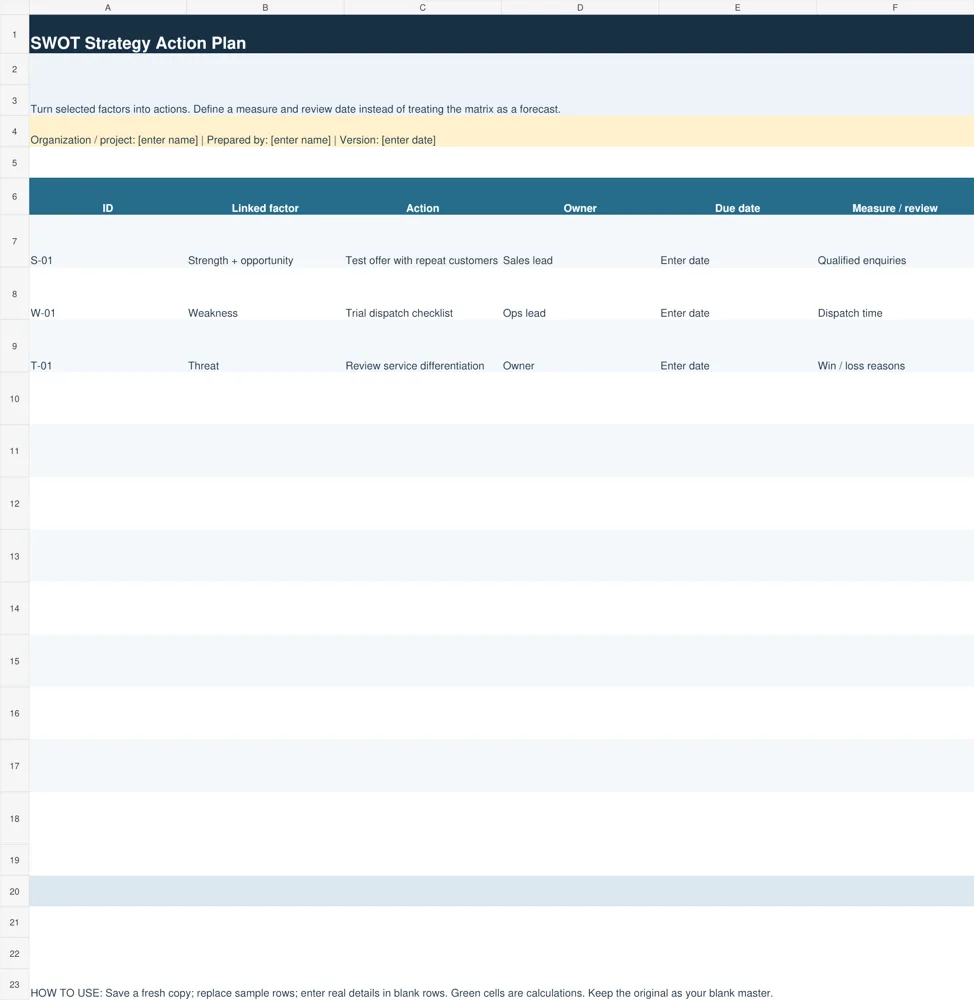974x1000 pixels.
Task: Click the Linked factor header cell
Action: [265, 196]
